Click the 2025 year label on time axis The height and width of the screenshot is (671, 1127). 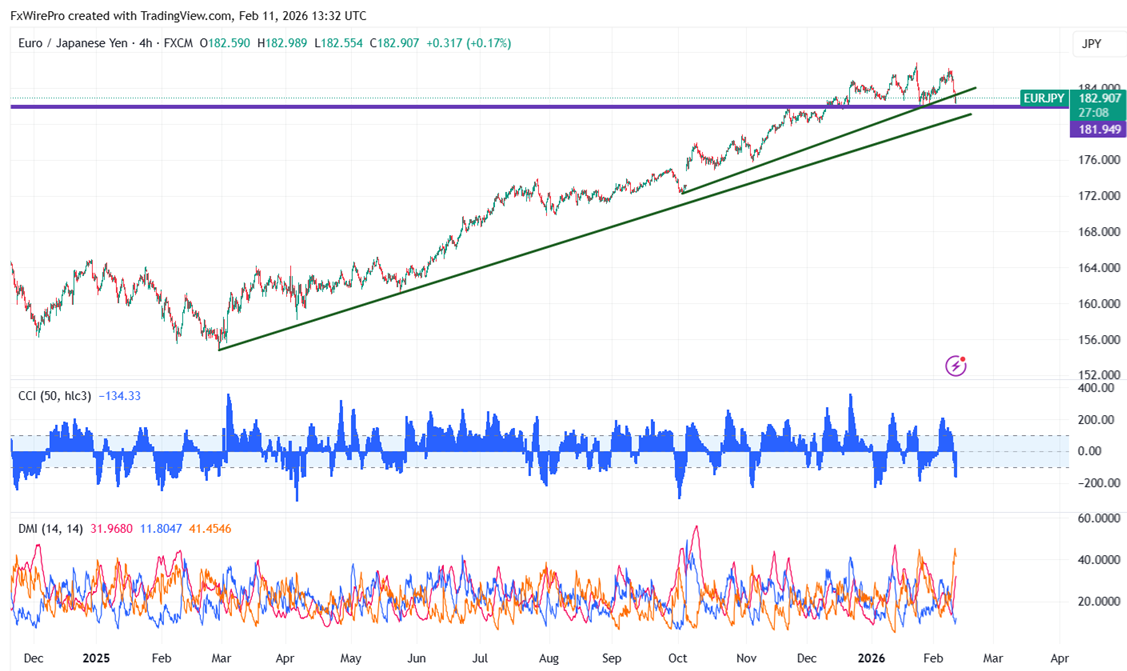(x=96, y=658)
